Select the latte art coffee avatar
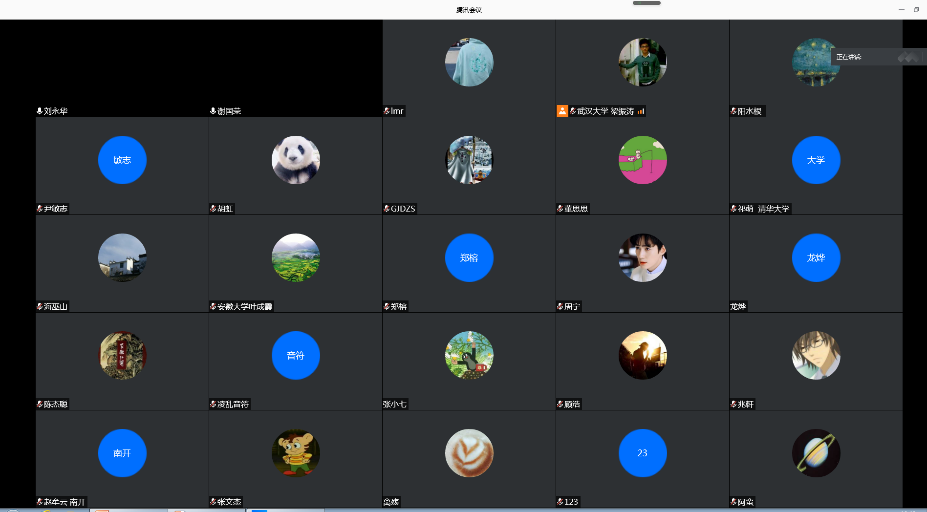The width and height of the screenshot is (927, 512). (x=469, y=453)
